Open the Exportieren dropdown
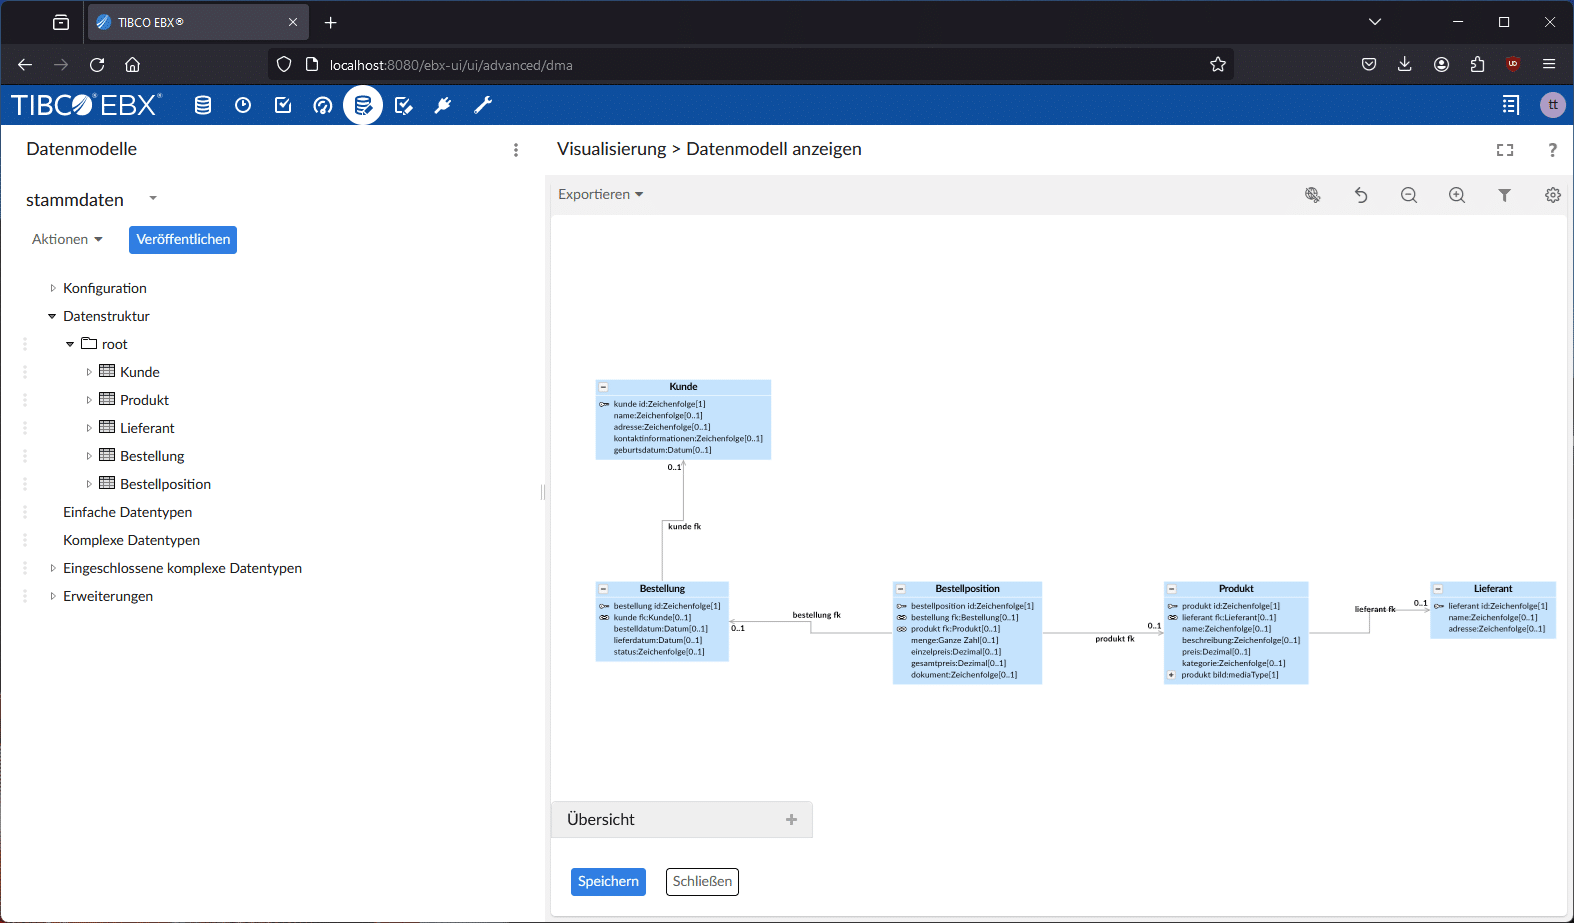 [600, 194]
